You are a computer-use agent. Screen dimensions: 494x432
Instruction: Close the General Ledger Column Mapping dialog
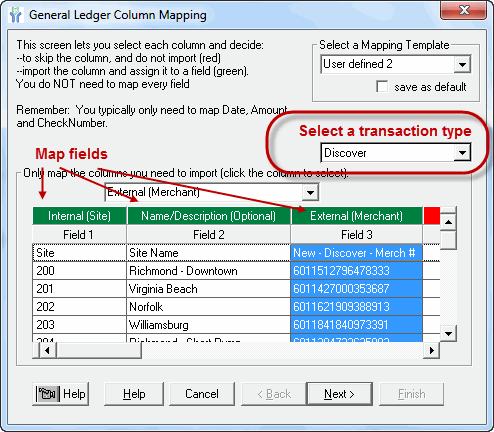[464, 10]
